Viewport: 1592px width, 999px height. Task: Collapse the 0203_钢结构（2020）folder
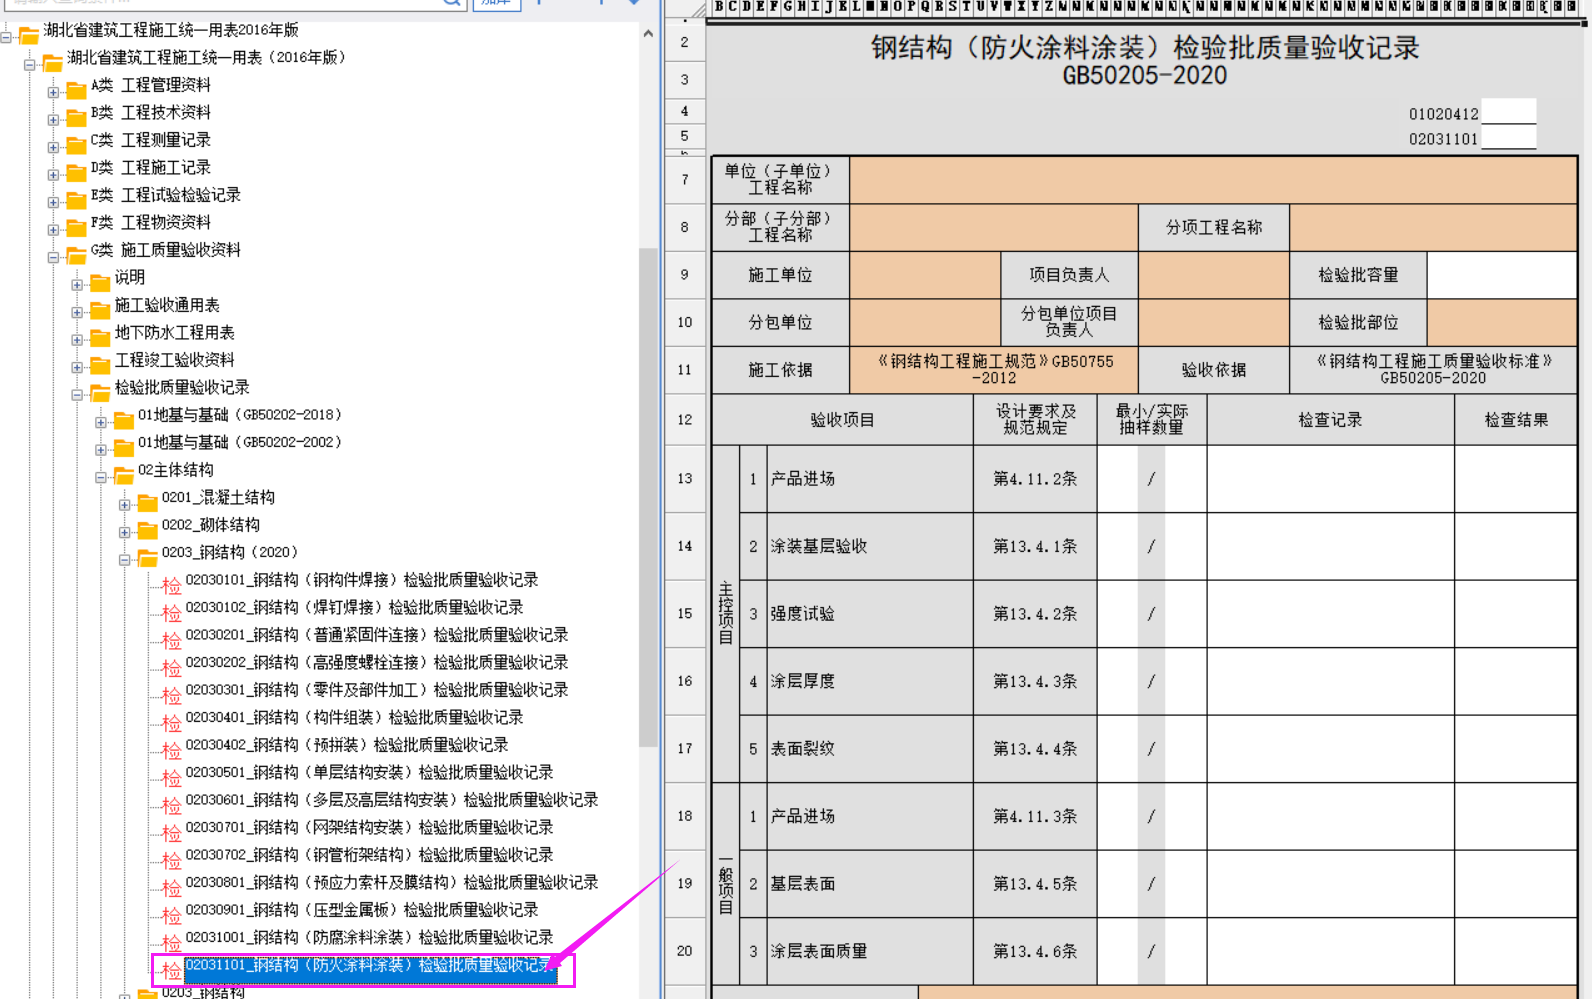pos(125,560)
